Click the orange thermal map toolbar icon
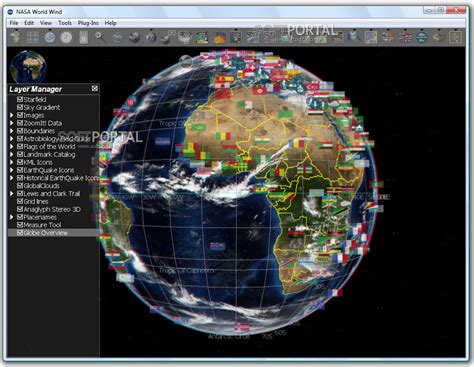Image resolution: width=474 pixels, height=367 pixels. click(219, 37)
